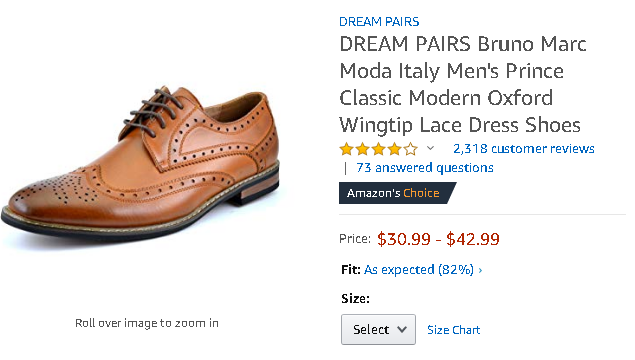Click the empty fifth rating star
The image size is (635, 360).
click(x=410, y=149)
